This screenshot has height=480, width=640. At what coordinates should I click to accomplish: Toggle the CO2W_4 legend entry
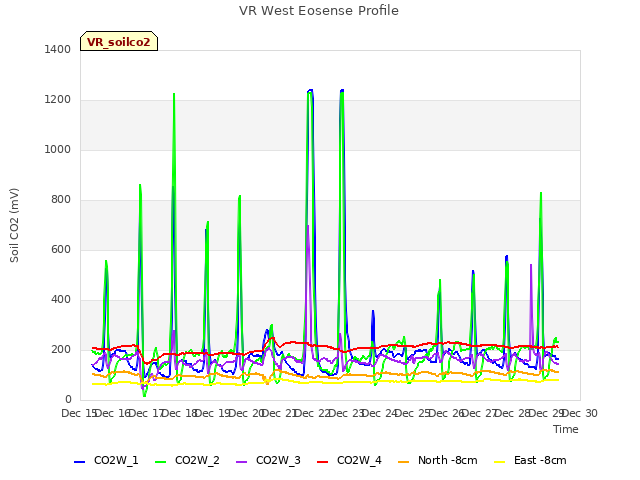[x=349, y=460]
